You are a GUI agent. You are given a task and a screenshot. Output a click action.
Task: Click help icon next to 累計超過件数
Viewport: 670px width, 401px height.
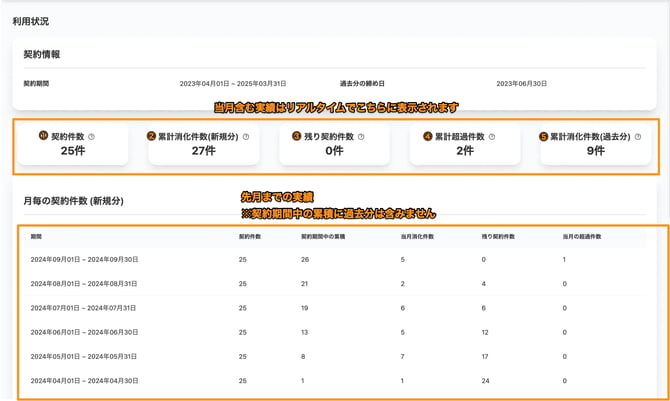tap(493, 137)
